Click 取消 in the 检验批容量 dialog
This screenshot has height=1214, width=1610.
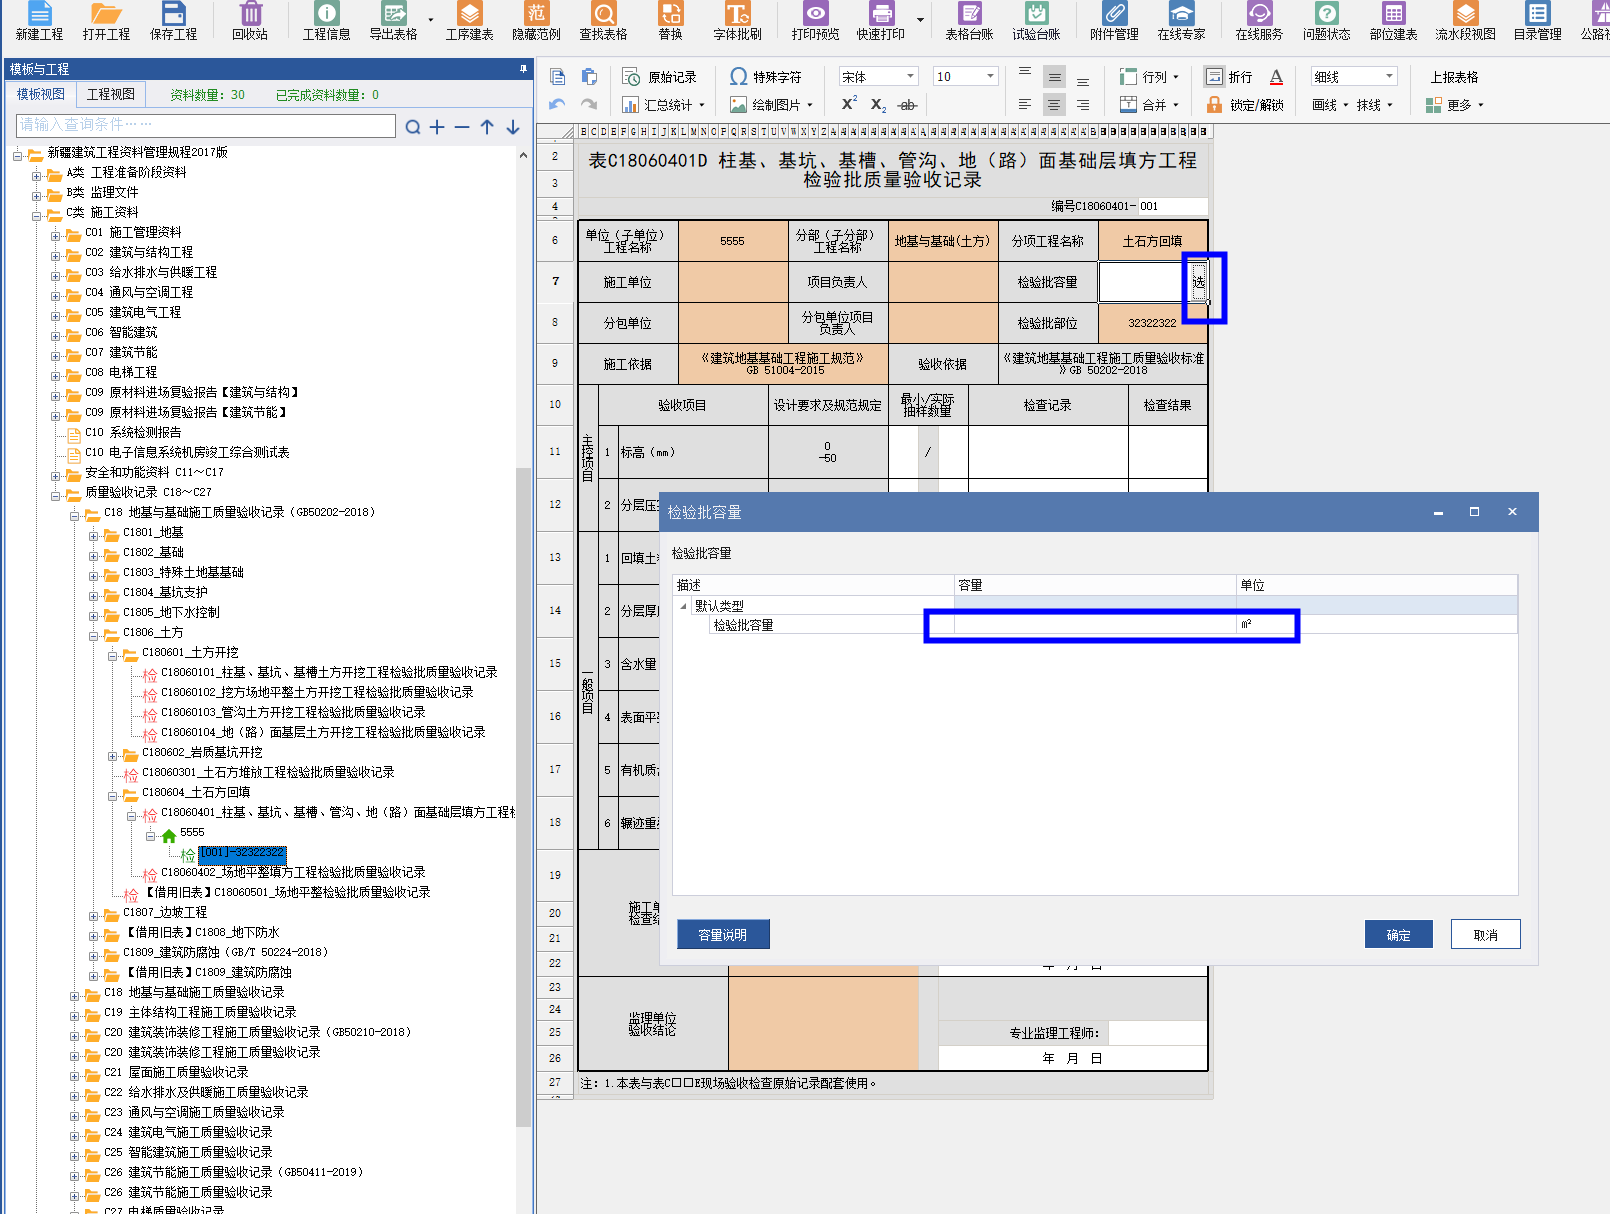(1485, 935)
